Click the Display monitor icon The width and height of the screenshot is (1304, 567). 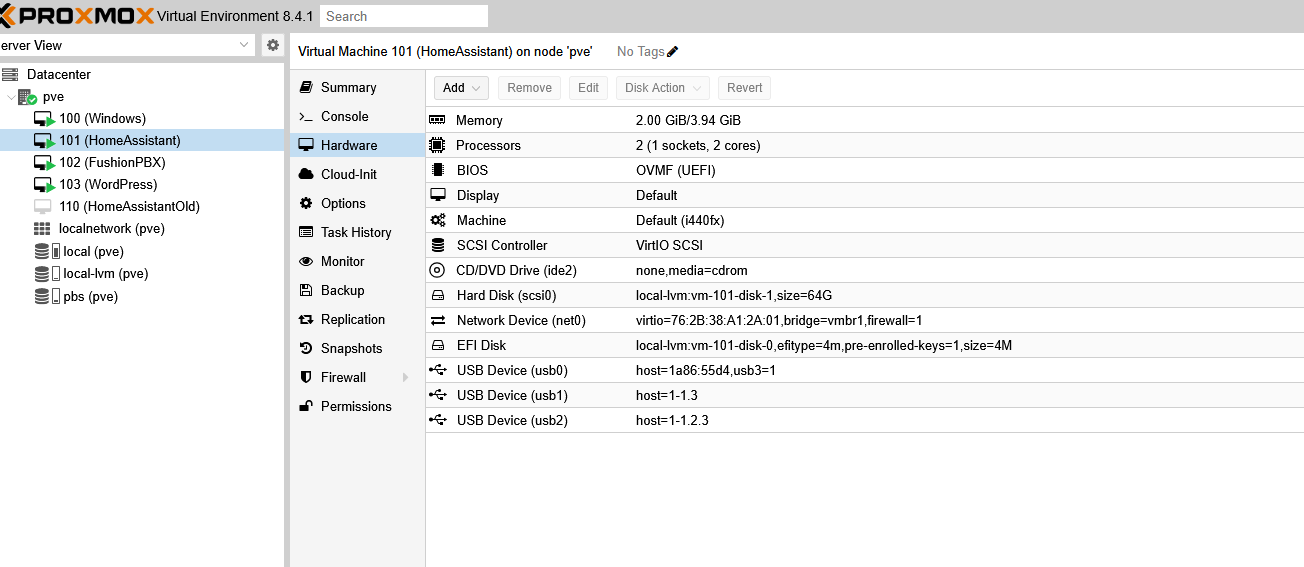438,195
